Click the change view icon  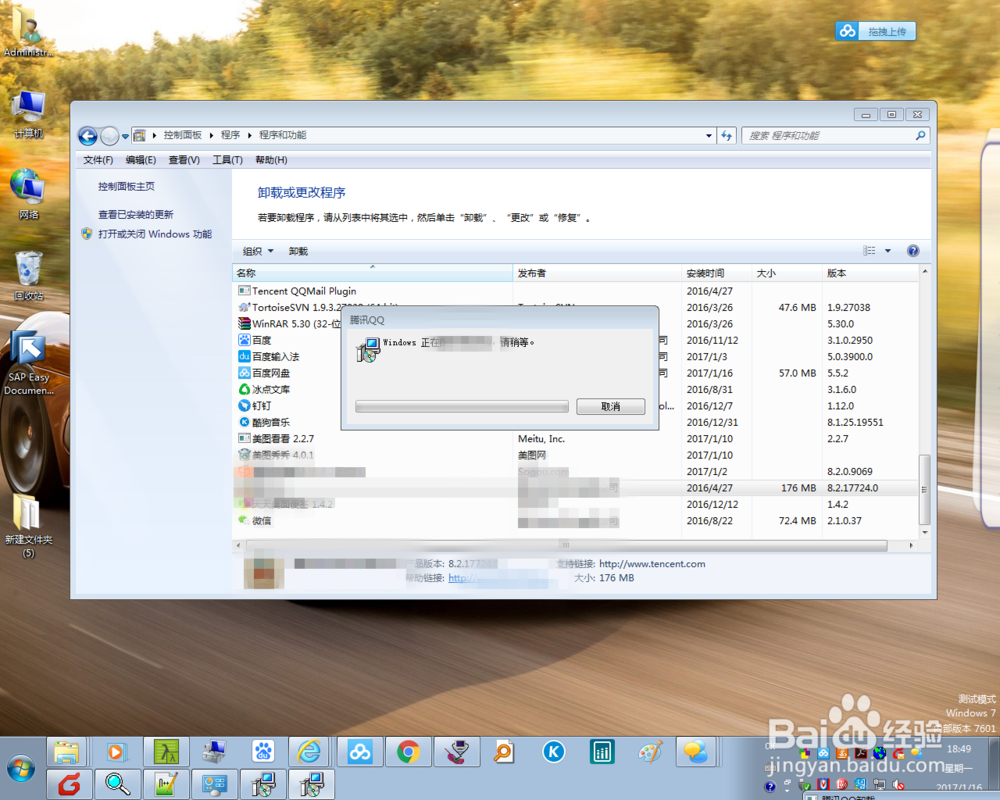[x=869, y=251]
